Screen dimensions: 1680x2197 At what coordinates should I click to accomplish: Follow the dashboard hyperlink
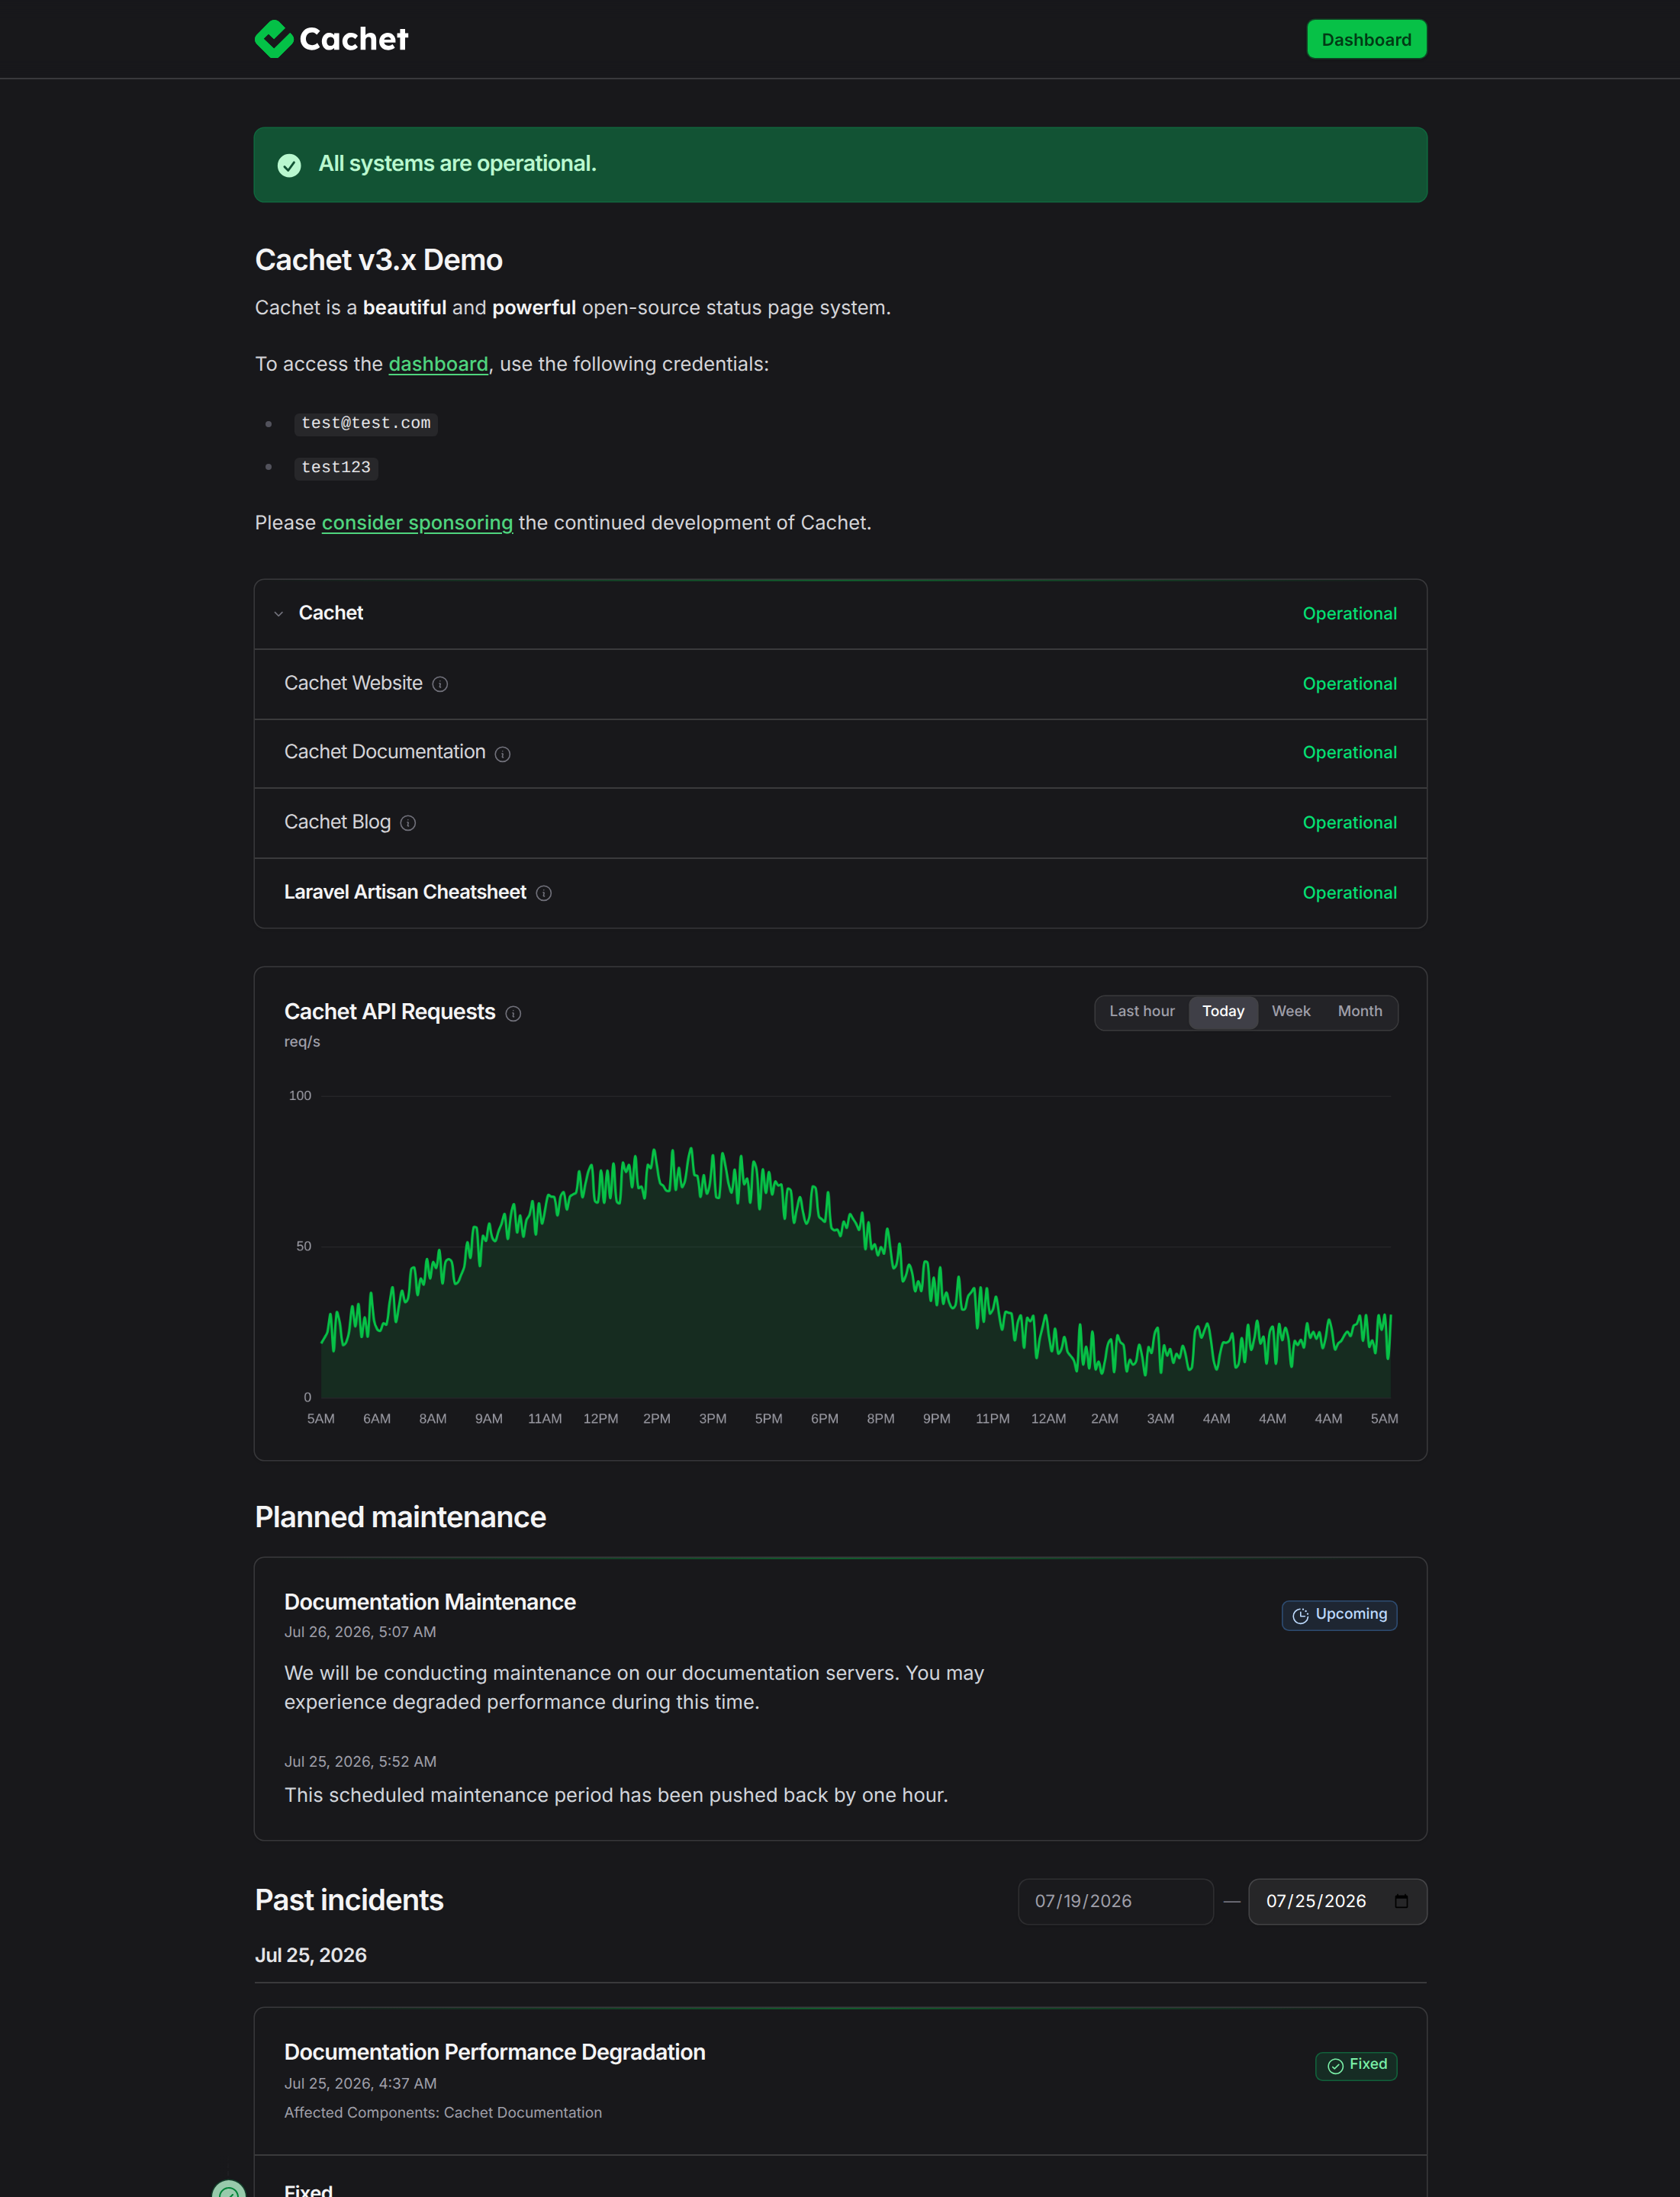pos(438,364)
